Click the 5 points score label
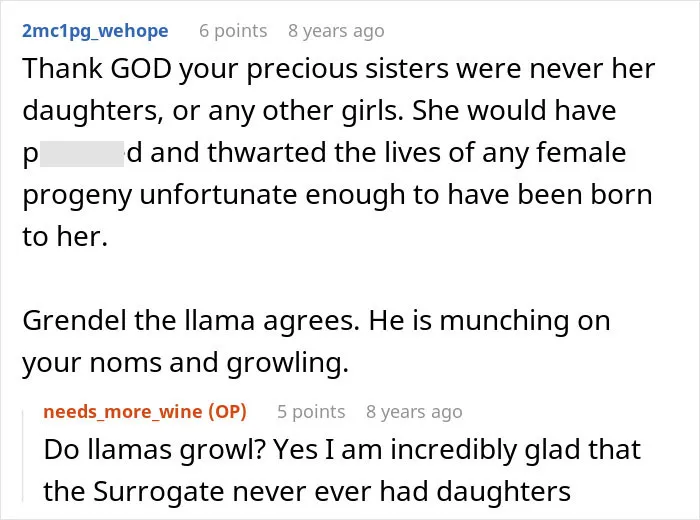 tap(311, 412)
